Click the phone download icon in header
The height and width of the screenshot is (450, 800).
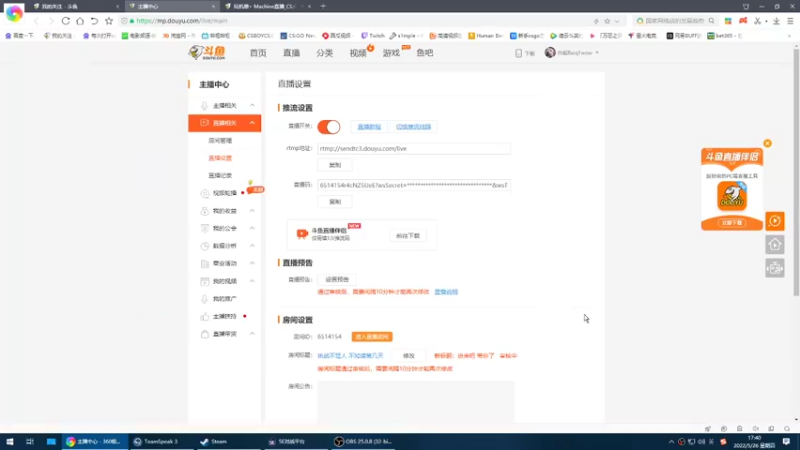pos(518,53)
